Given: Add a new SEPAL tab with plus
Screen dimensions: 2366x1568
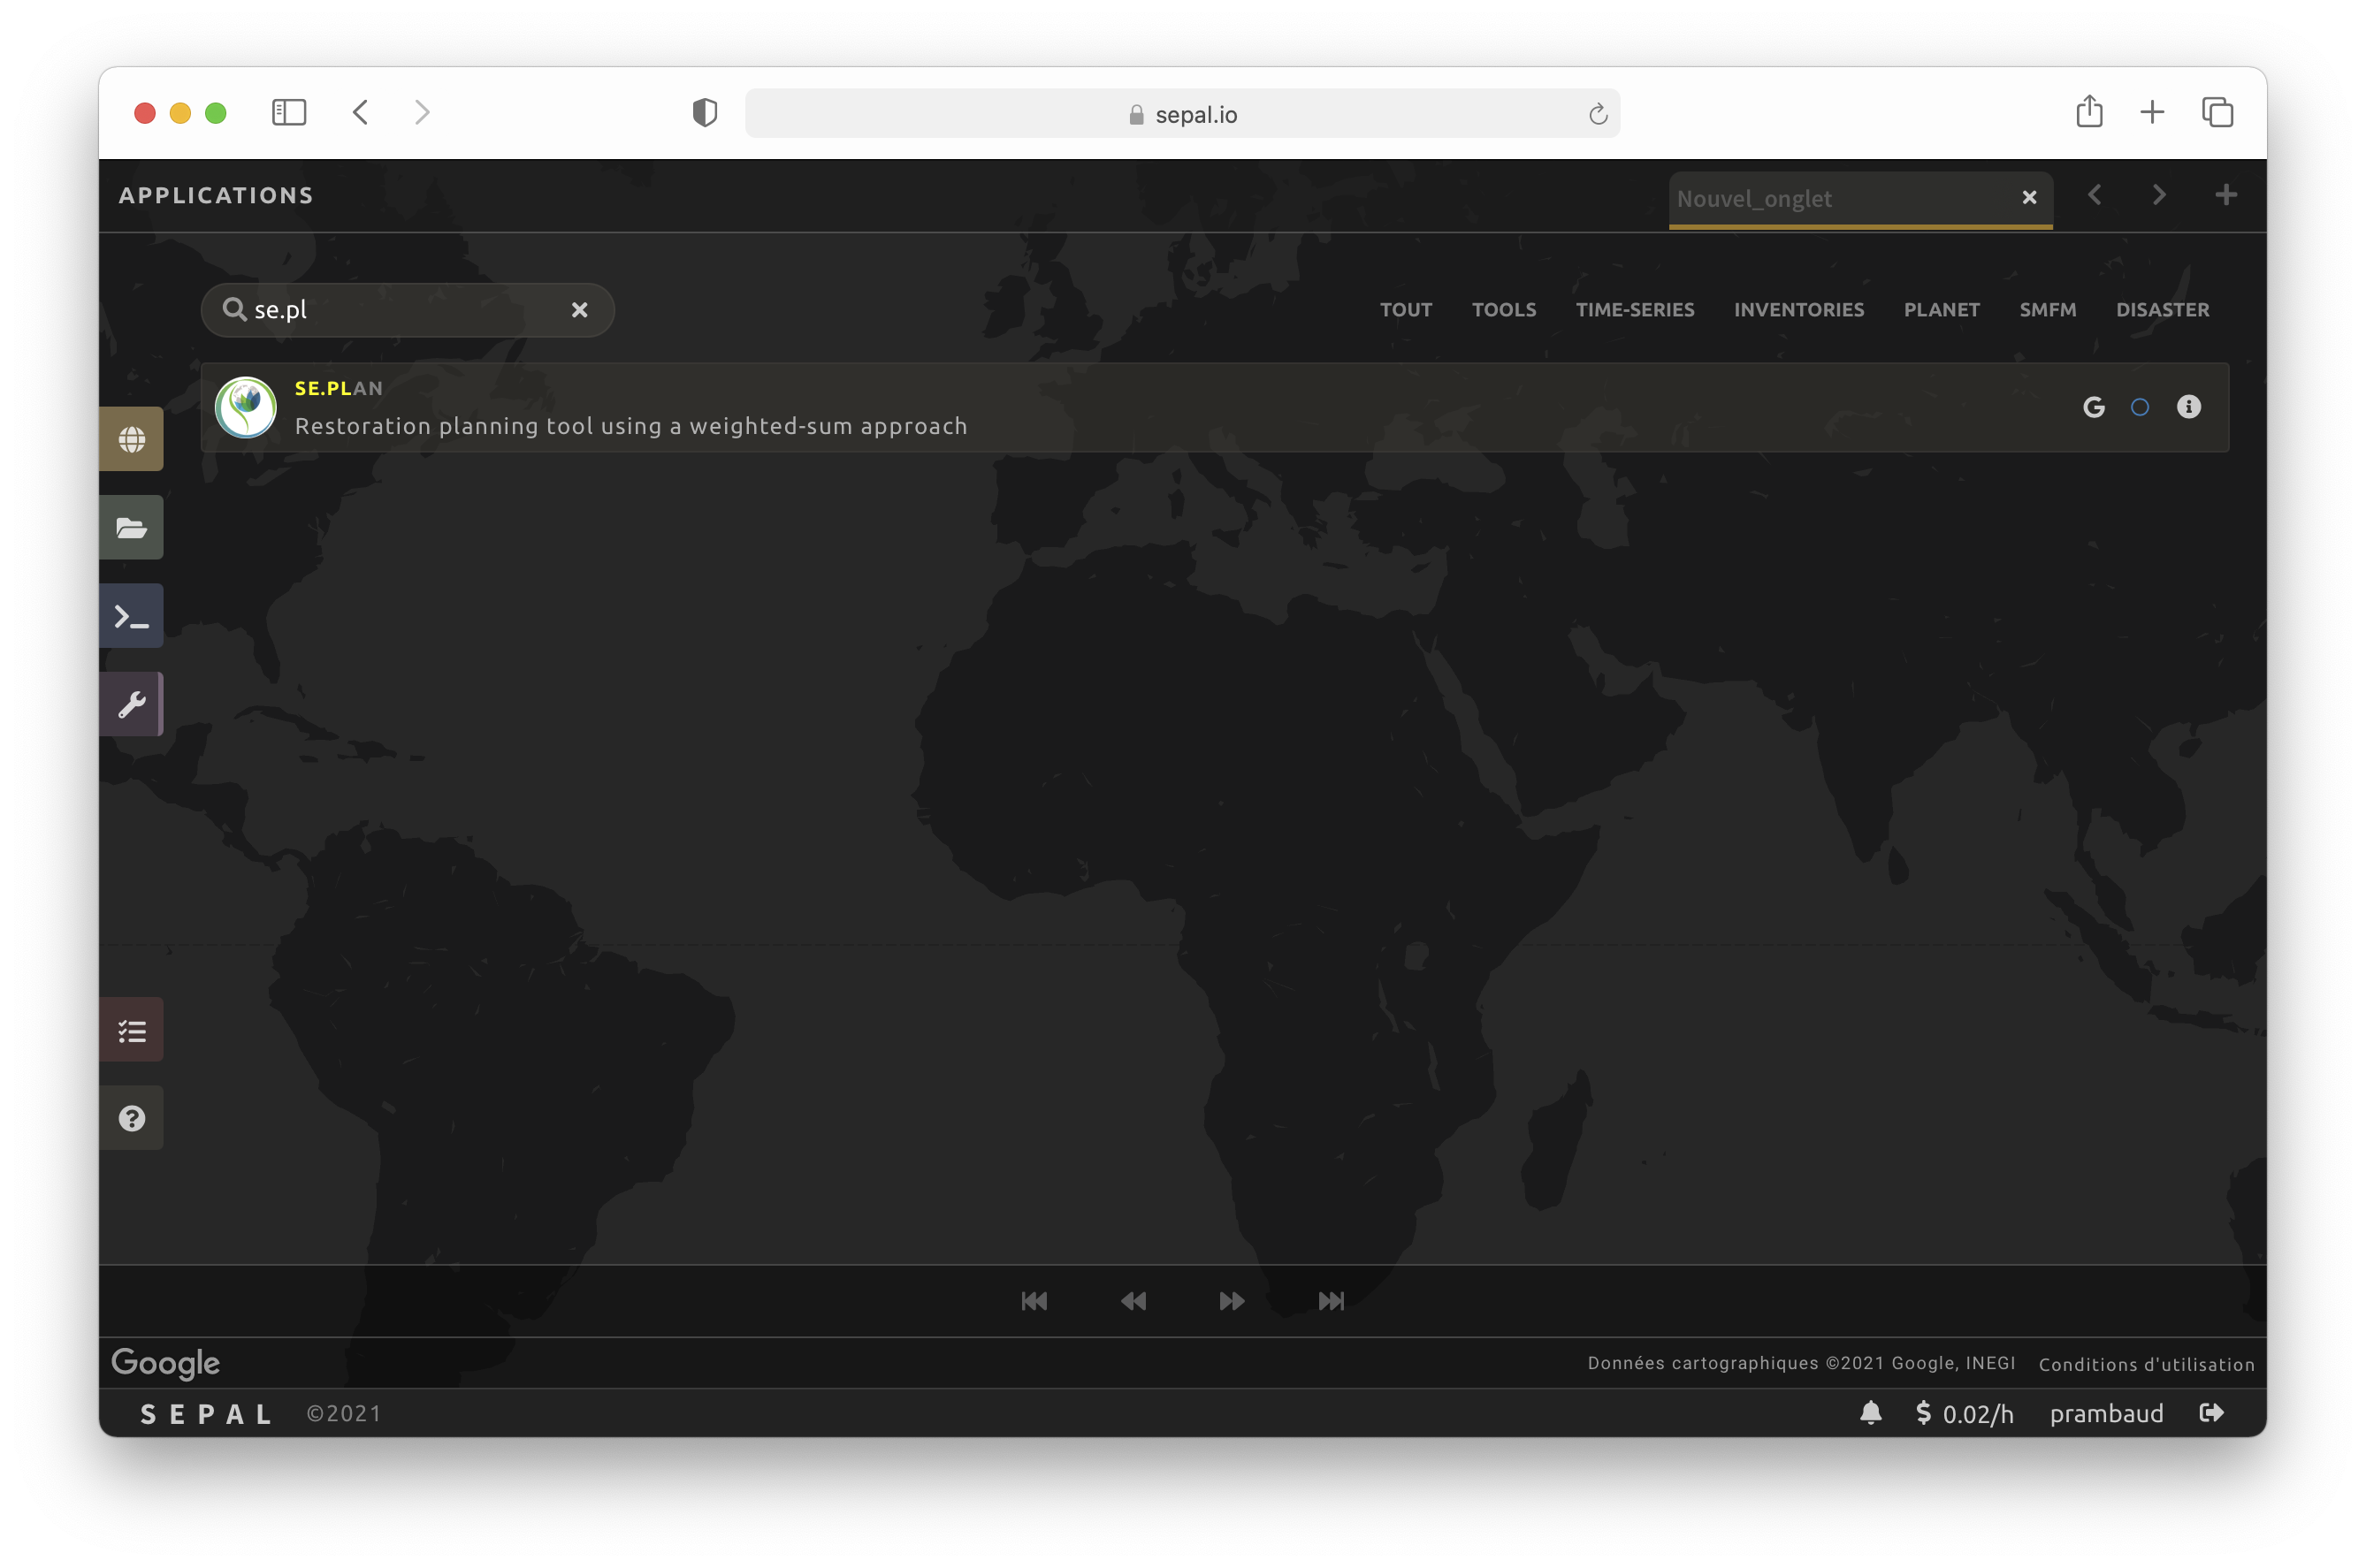Looking at the screenshot, I should [x=2225, y=195].
